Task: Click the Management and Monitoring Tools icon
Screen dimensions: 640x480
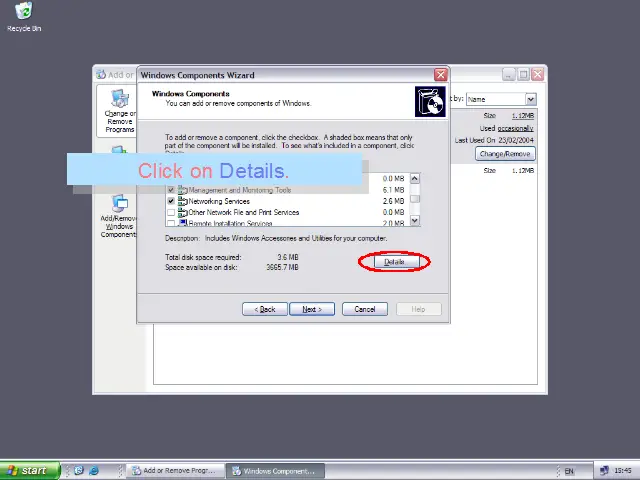Action: click(x=183, y=190)
